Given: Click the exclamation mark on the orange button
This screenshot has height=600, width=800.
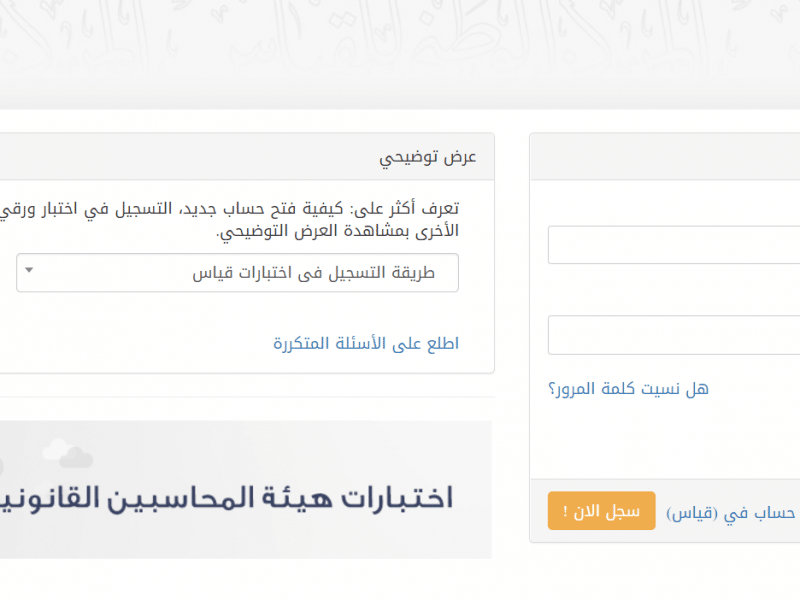Looking at the screenshot, I should point(565,511).
